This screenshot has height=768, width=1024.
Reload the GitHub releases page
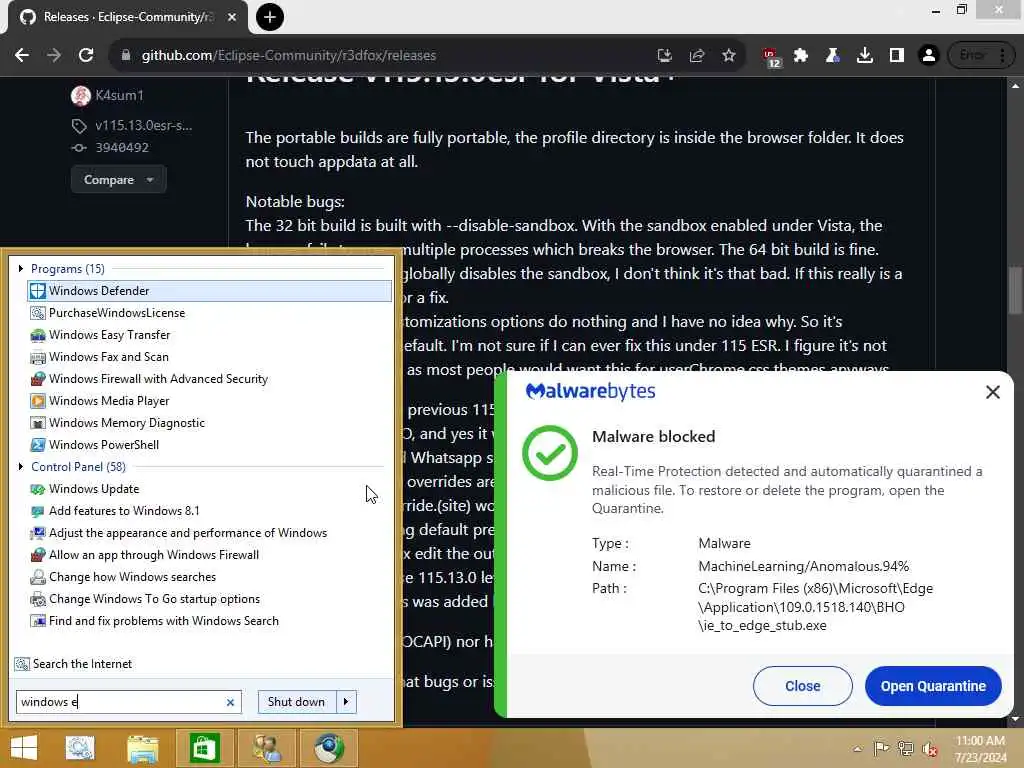(86, 56)
